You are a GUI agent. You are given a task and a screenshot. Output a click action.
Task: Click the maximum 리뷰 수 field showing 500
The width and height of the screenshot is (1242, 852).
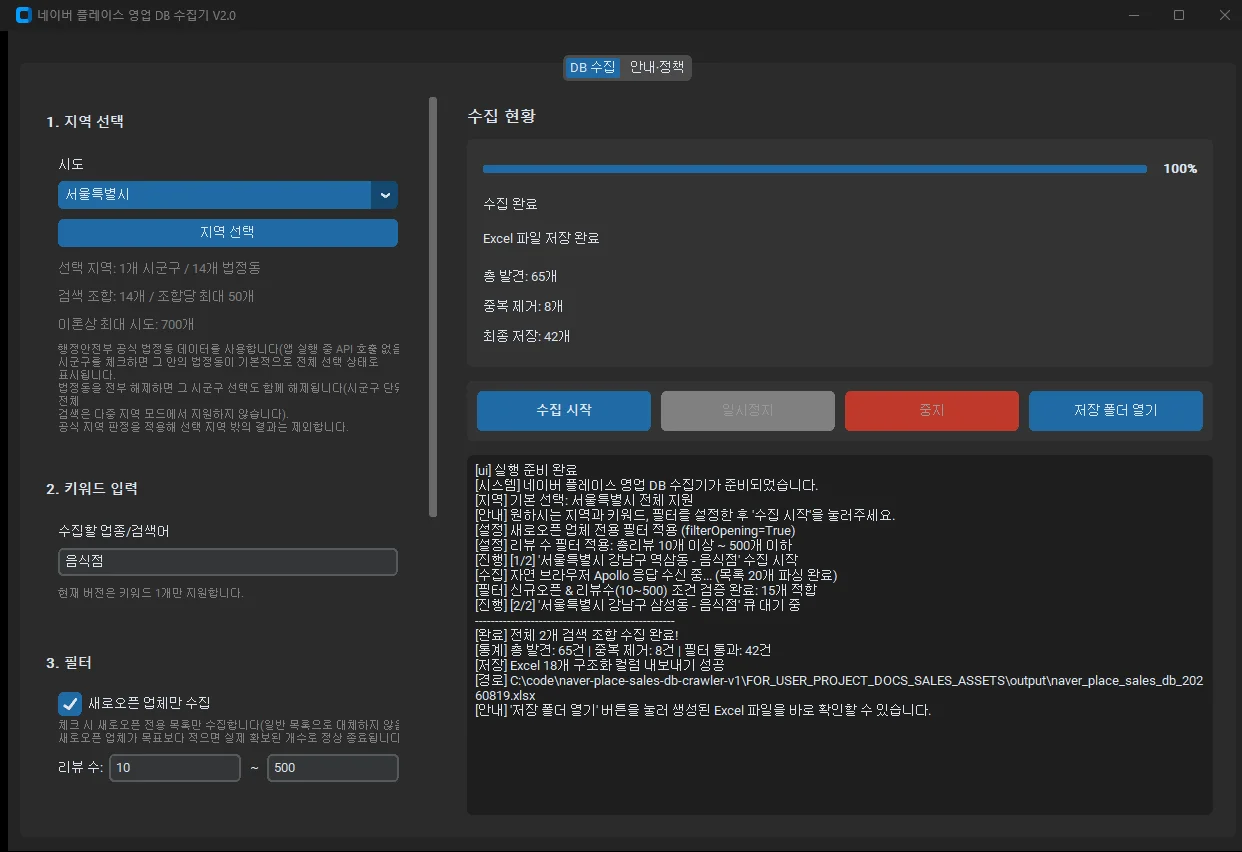[x=333, y=768]
